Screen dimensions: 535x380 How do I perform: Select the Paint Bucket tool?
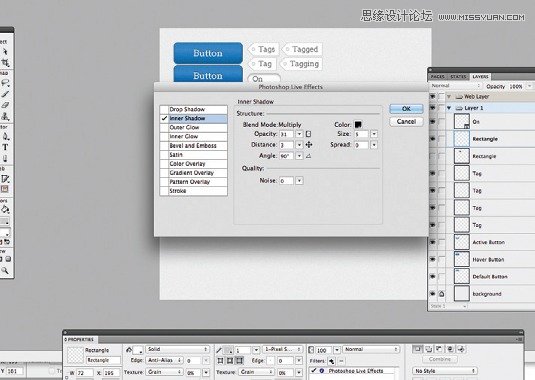(x=5, y=210)
